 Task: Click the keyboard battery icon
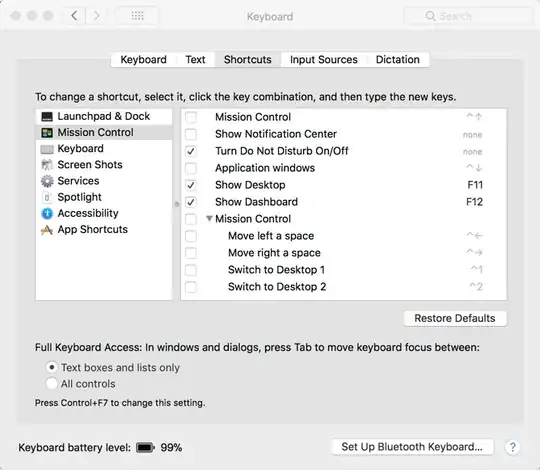point(145,448)
